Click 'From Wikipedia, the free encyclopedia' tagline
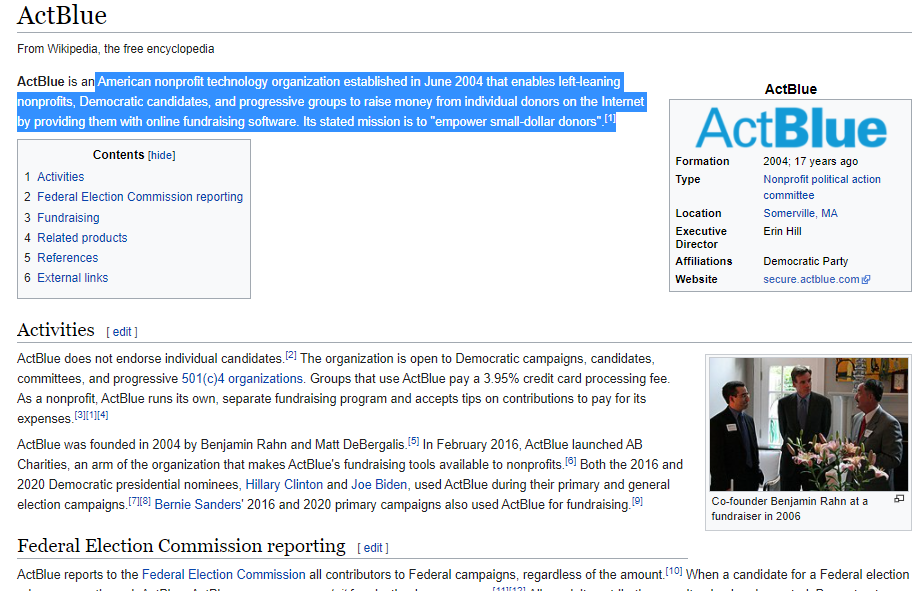Screen dimensions: 916x591 (116, 49)
